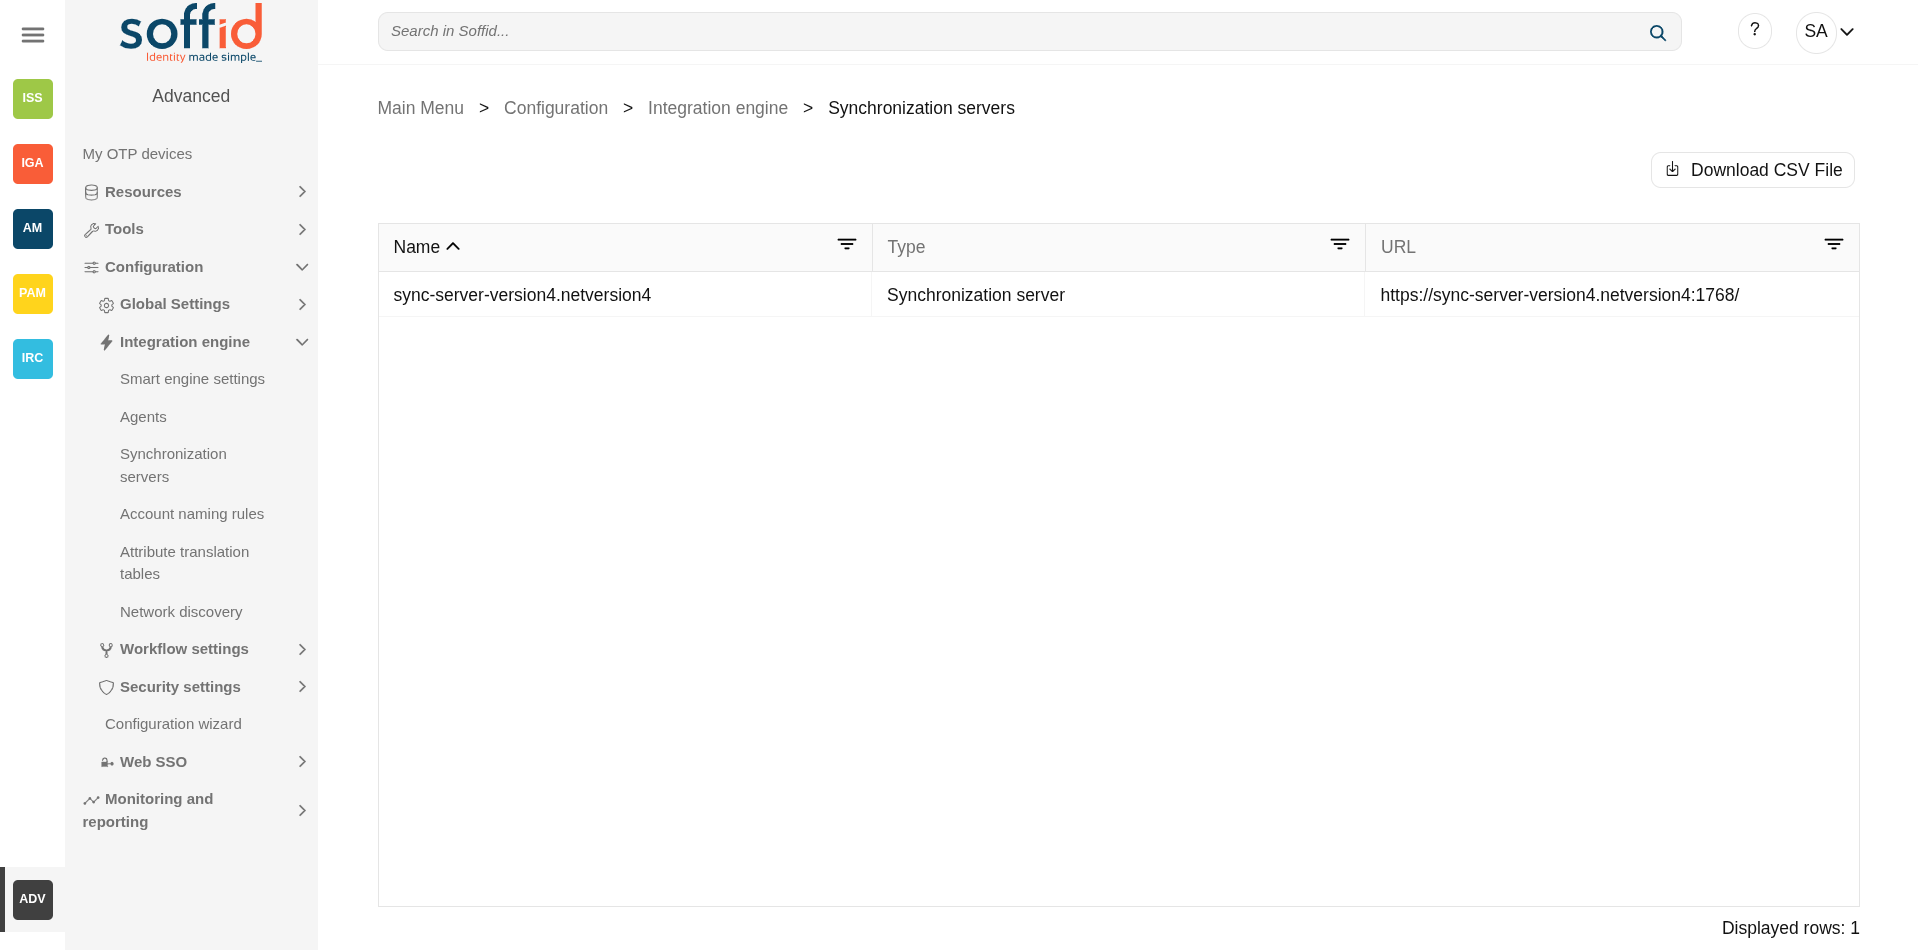Screen dimensions: 1918x950
Task: Open the hamburger menu icon
Action: pyautogui.click(x=33, y=35)
